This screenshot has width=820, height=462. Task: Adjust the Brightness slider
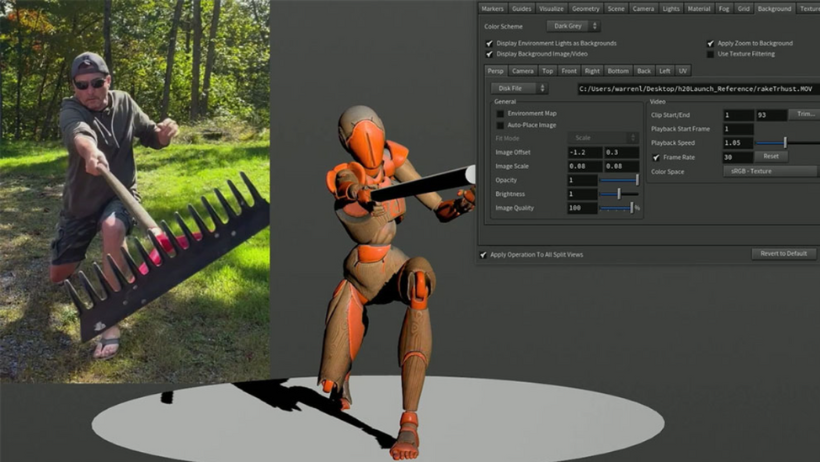619,194
